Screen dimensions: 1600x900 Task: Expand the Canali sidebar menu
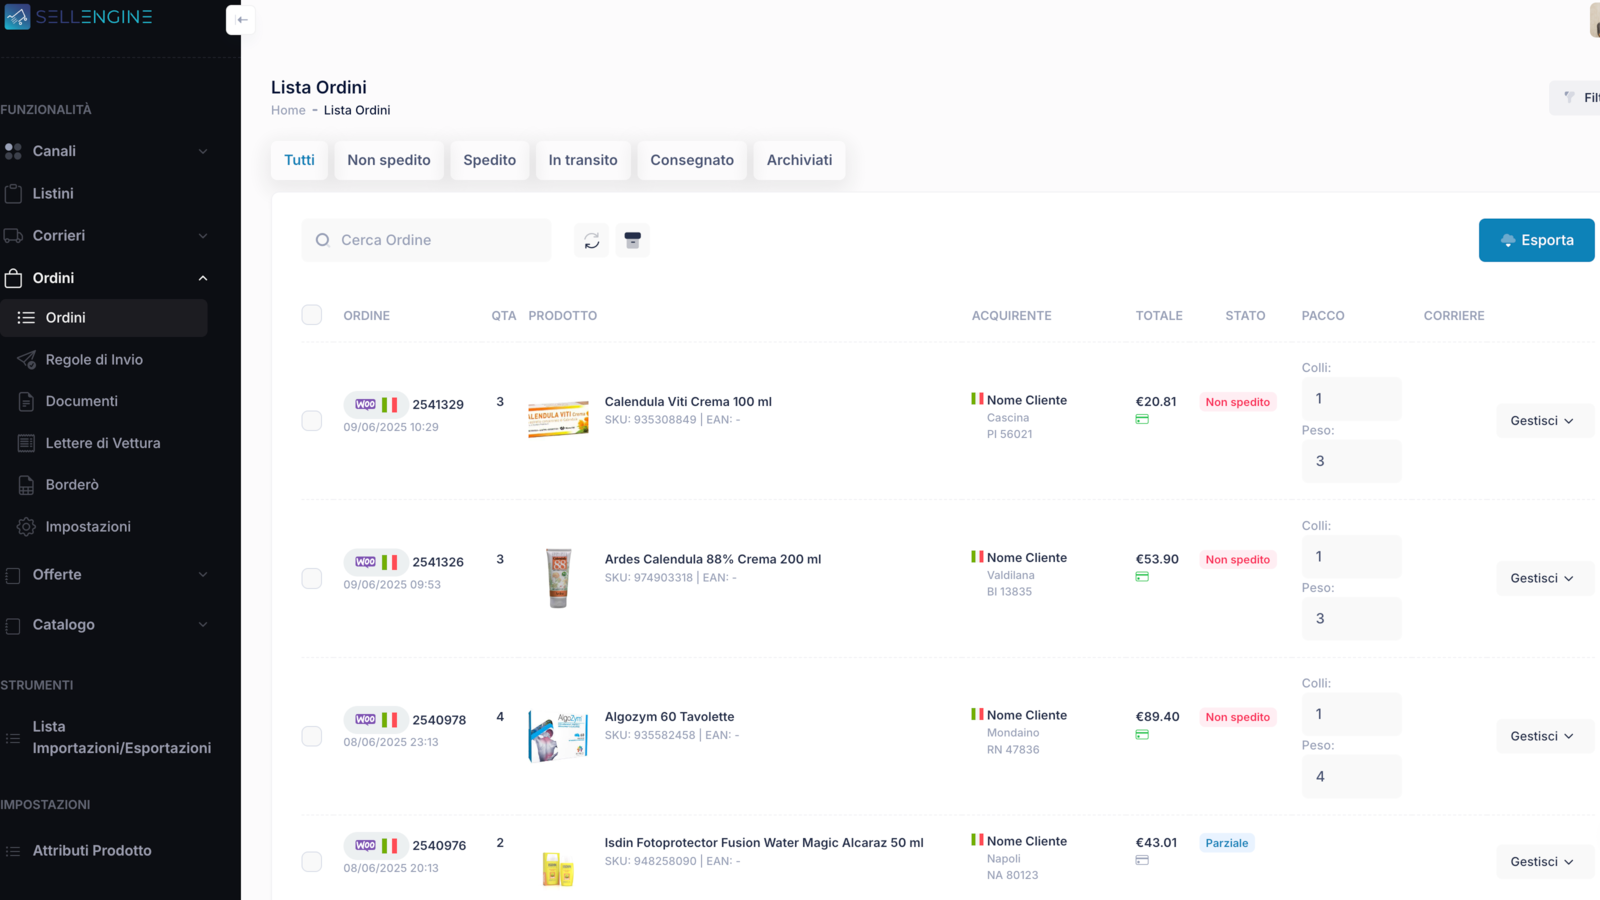point(105,151)
